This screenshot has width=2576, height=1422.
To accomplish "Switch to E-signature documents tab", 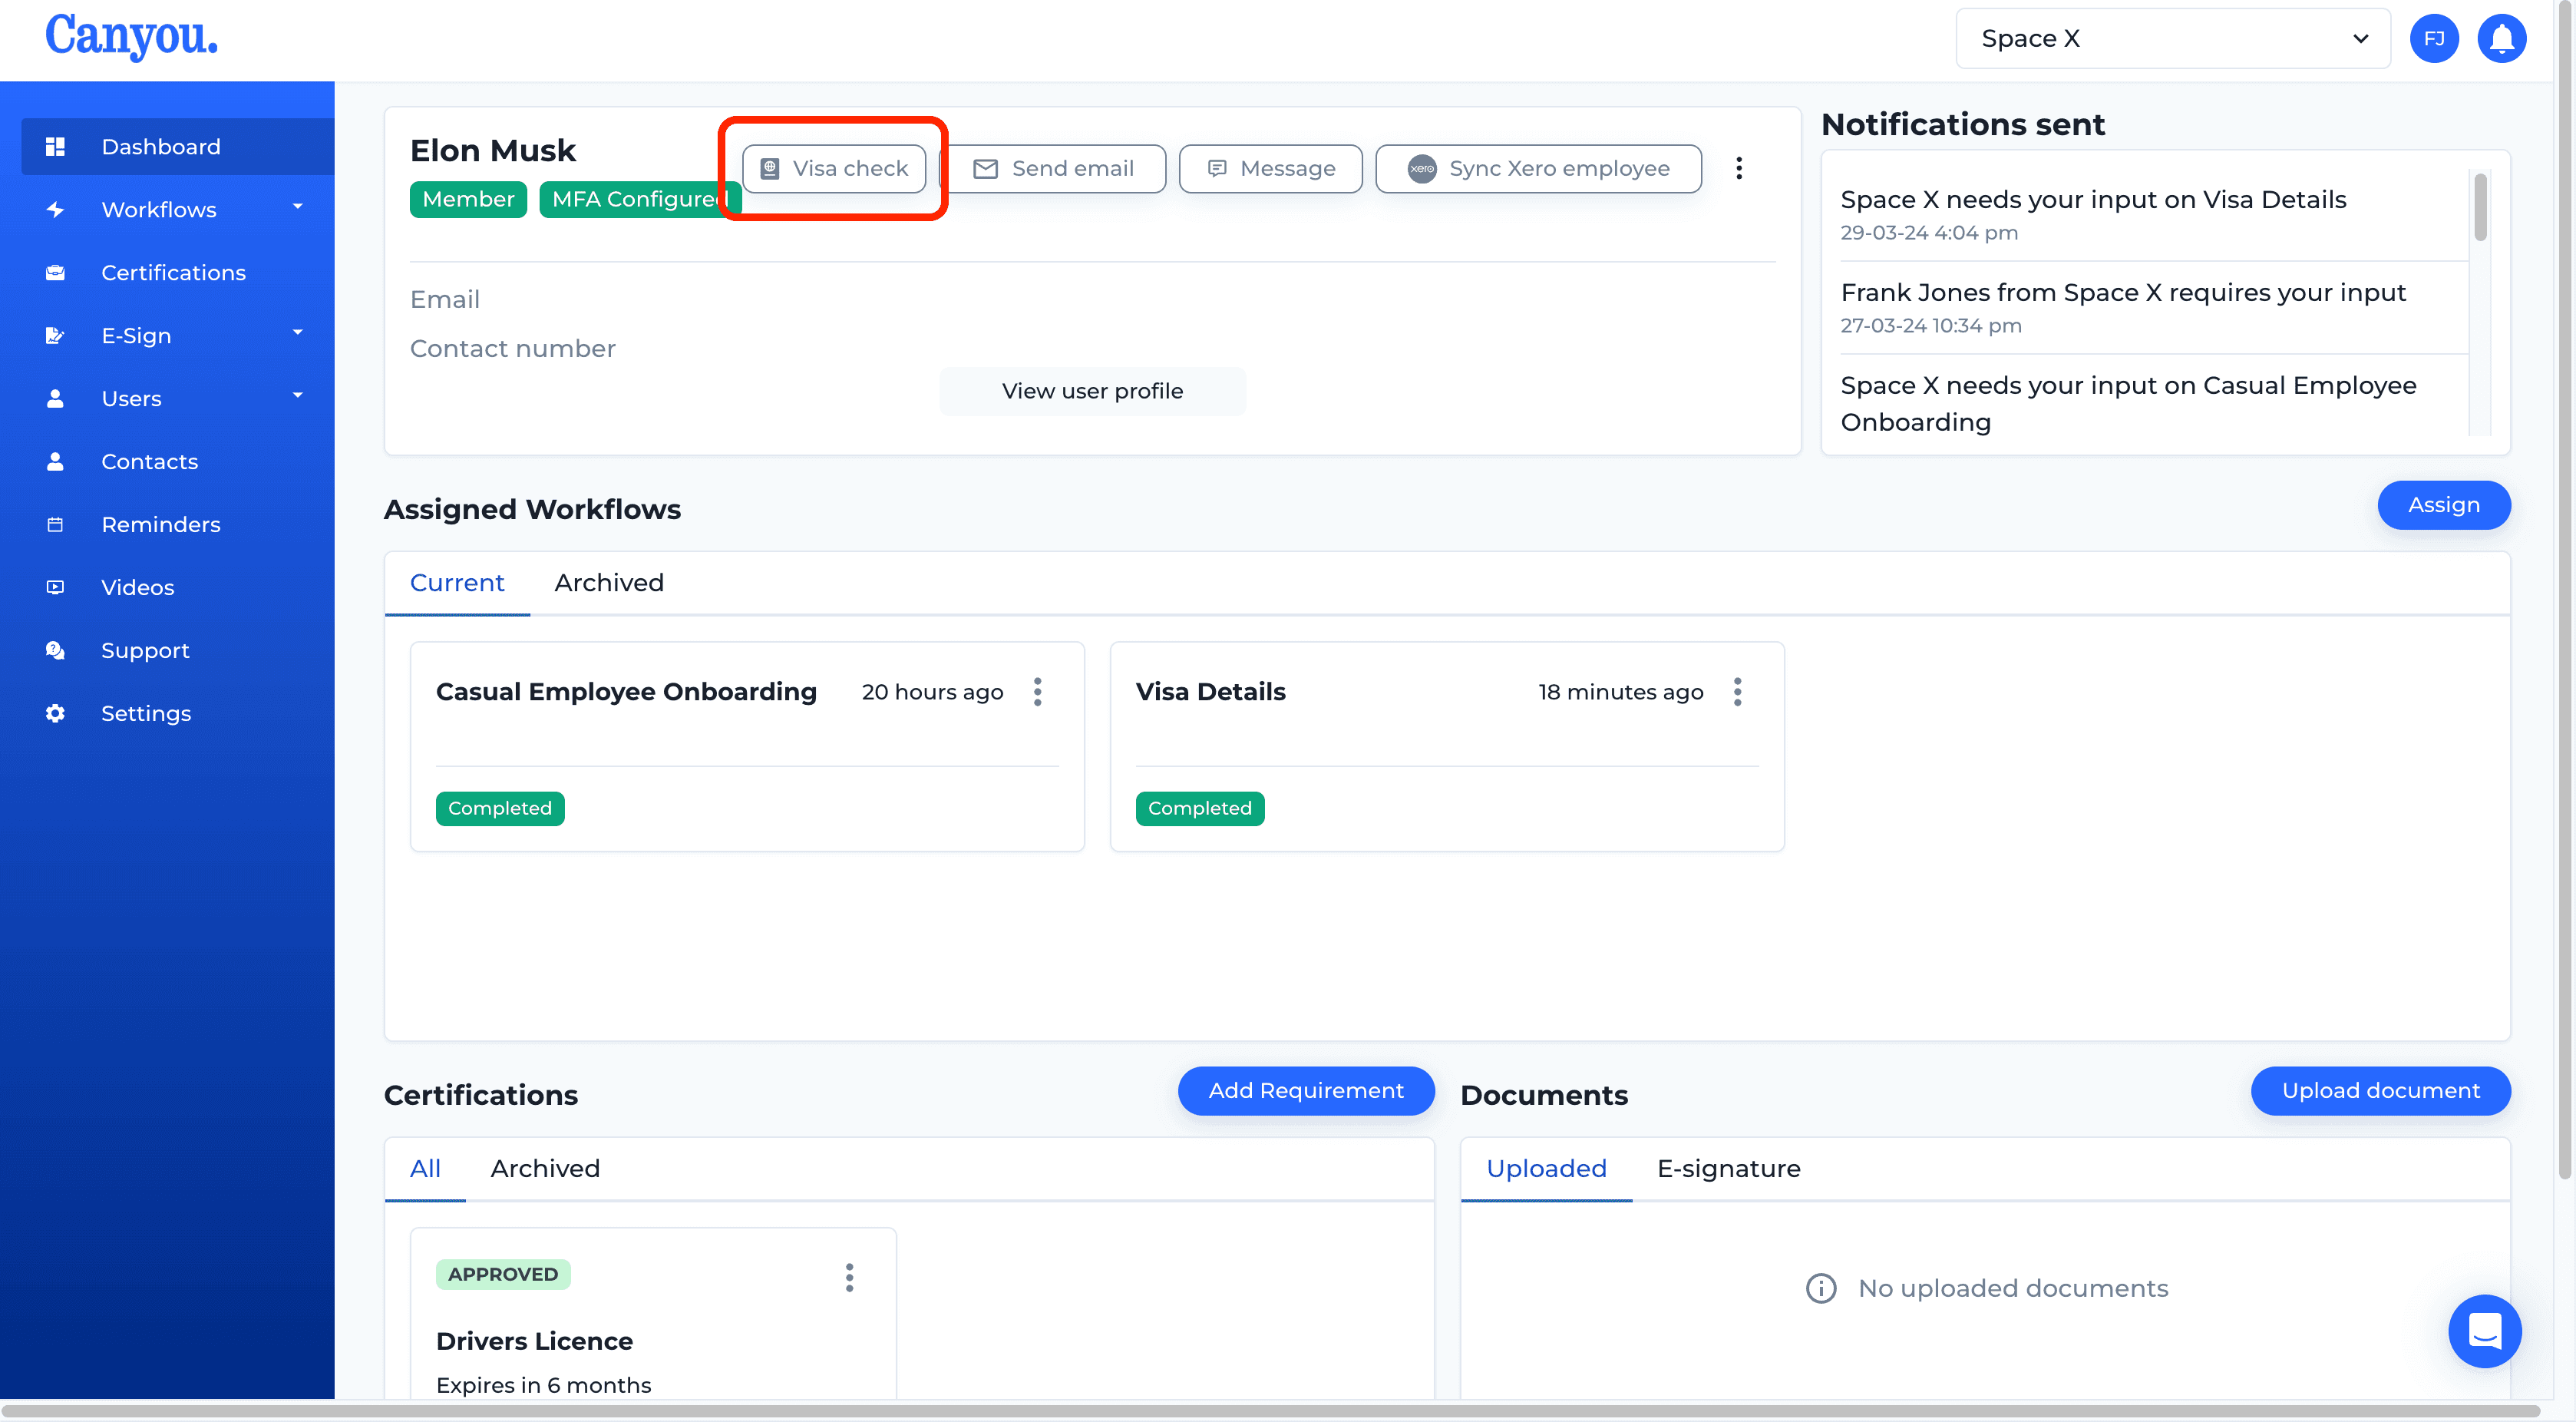I will pyautogui.click(x=1728, y=1169).
